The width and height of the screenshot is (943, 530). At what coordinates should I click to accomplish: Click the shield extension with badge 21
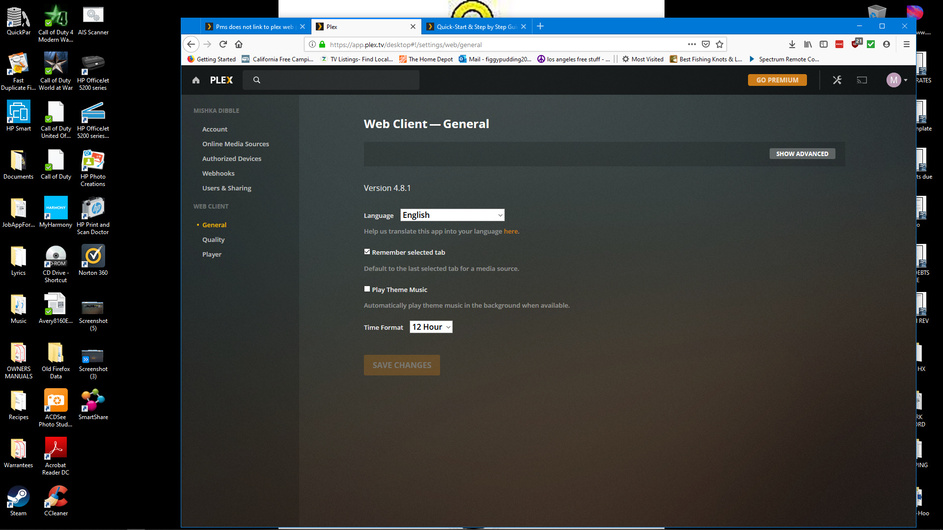click(856, 43)
